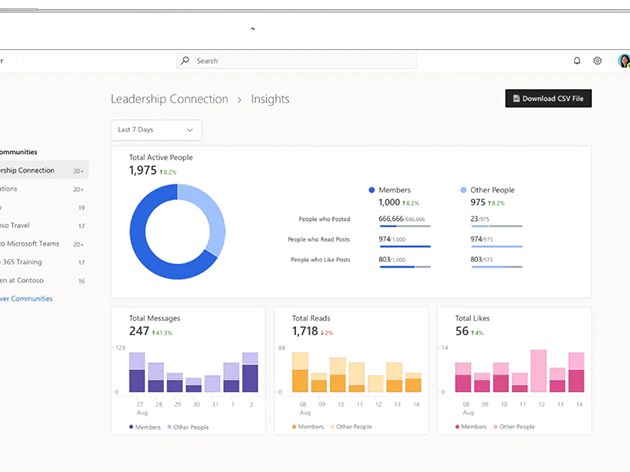Screen dimensions: 630x472
Task: Click the light blue Other People legend dot
Action: click(x=463, y=190)
